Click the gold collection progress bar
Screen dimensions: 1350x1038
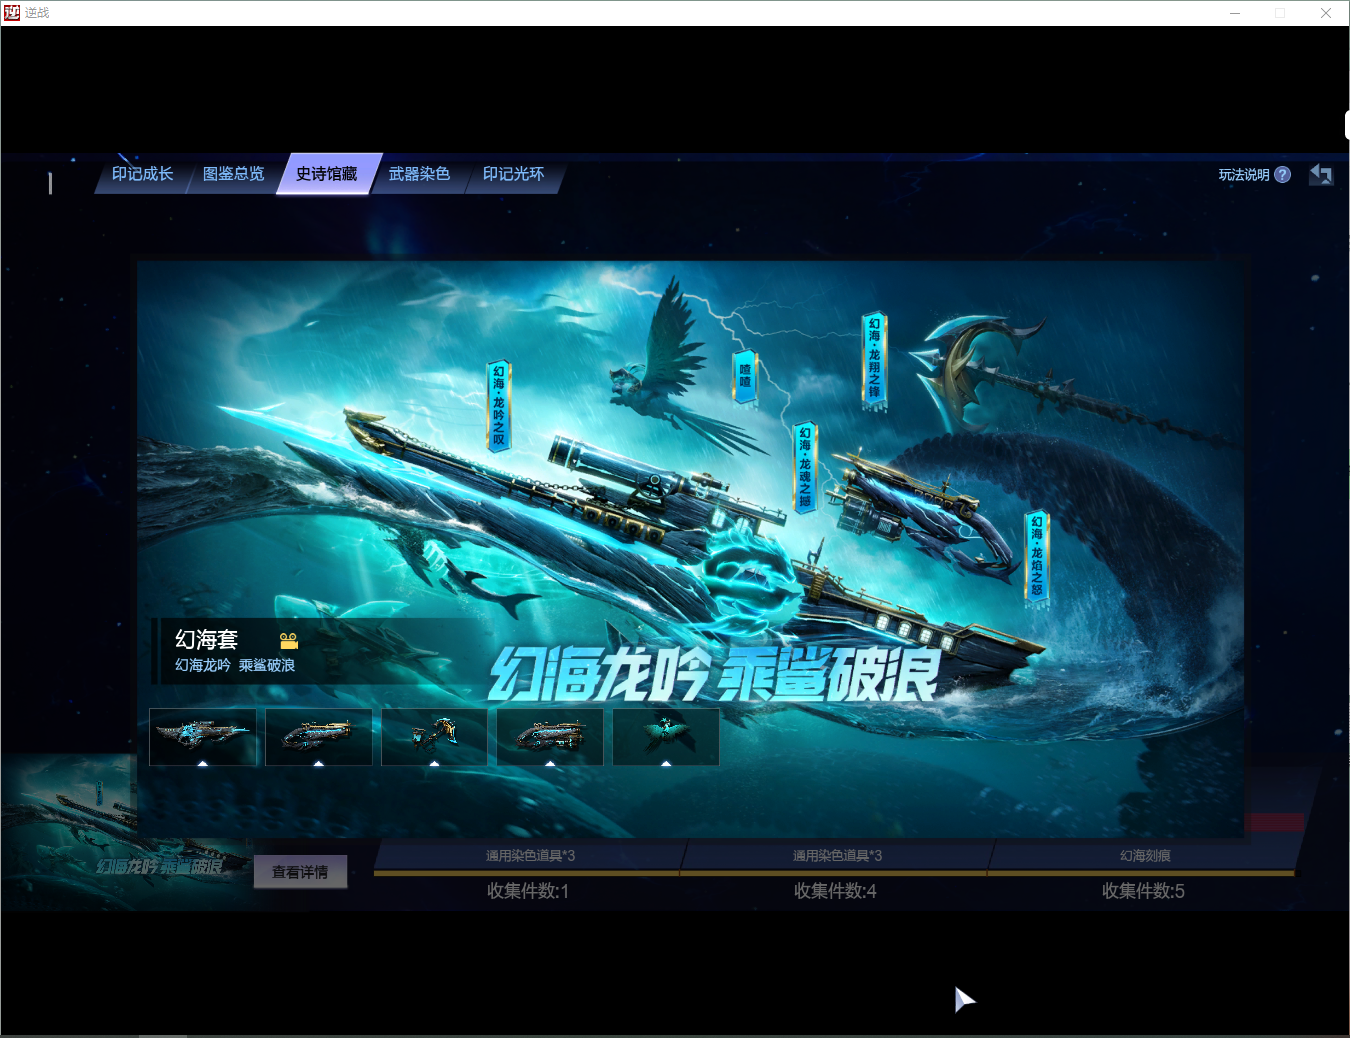[834, 873]
